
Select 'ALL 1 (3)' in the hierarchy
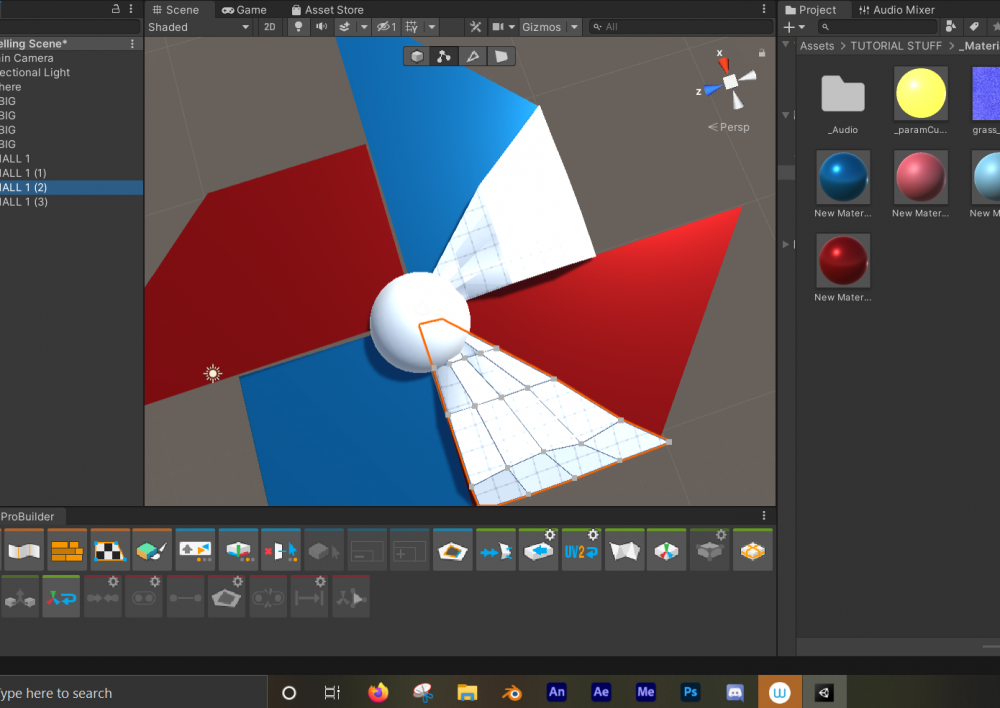click(24, 202)
